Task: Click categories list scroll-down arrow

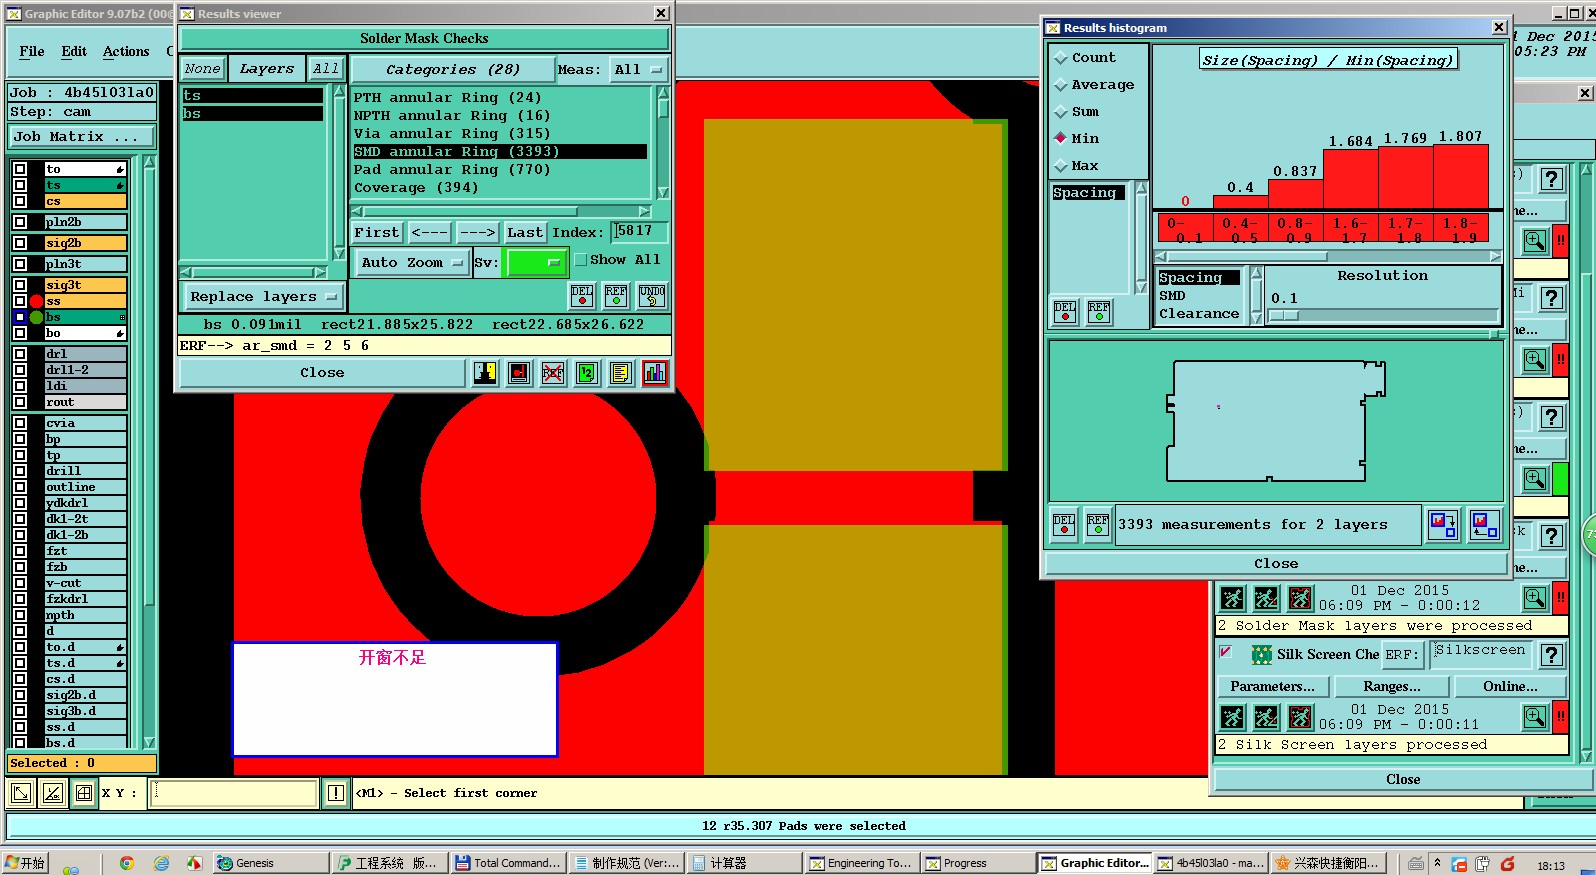Action: (x=662, y=192)
